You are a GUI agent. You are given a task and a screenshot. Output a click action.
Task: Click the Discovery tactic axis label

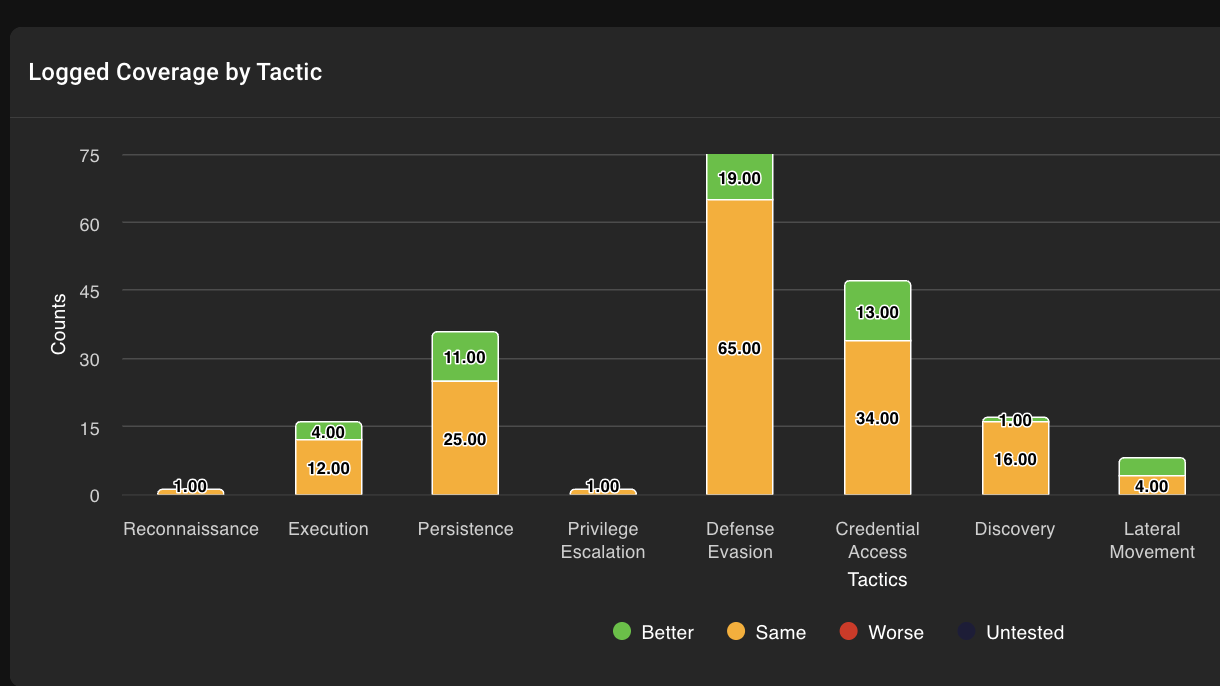[x=1015, y=529]
